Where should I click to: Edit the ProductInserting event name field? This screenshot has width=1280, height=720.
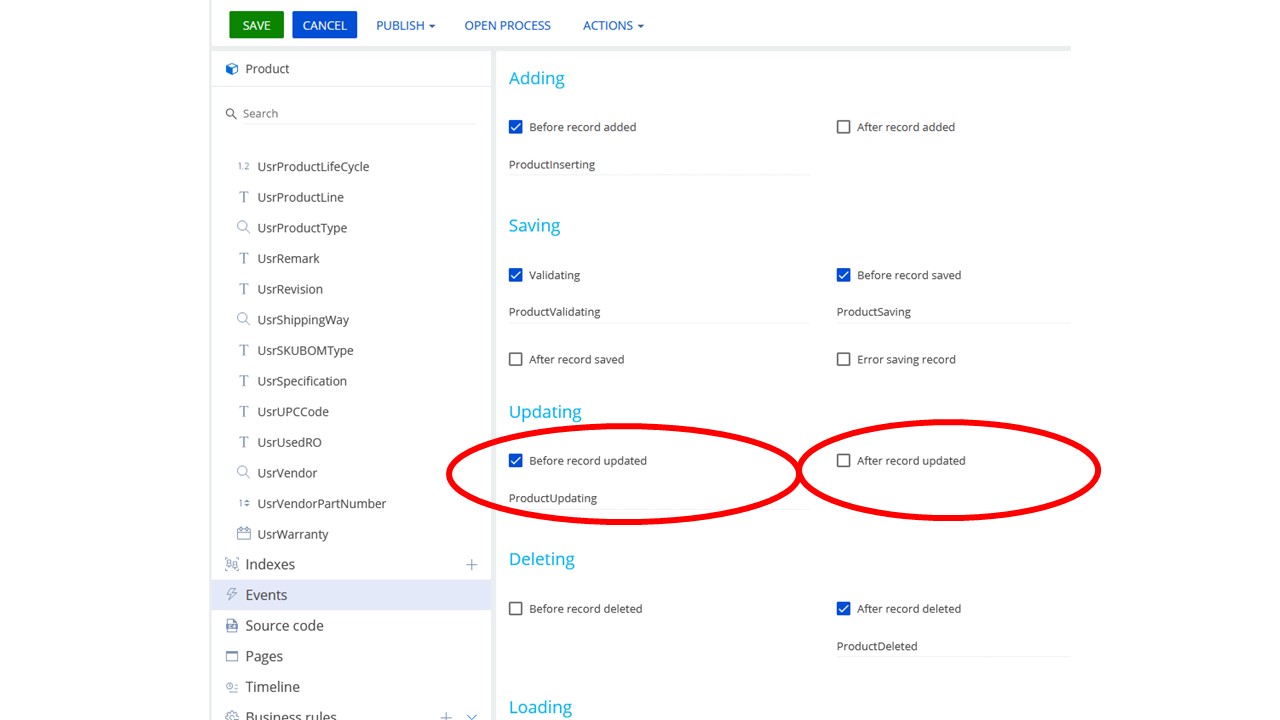coord(658,165)
